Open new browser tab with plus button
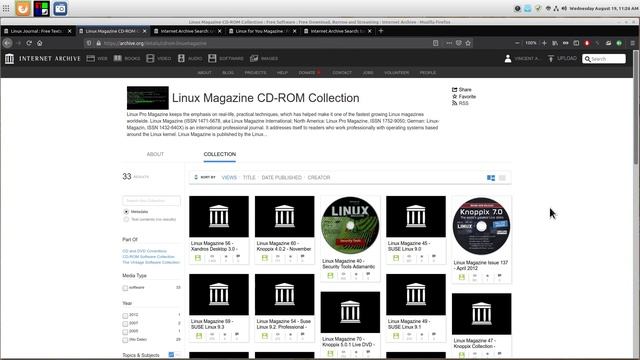This screenshot has height=360, width=640. point(381,31)
